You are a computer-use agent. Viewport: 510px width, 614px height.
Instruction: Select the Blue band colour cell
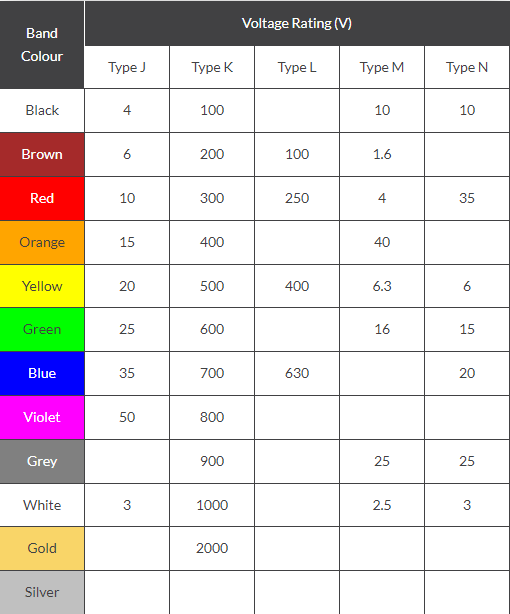tap(42, 373)
